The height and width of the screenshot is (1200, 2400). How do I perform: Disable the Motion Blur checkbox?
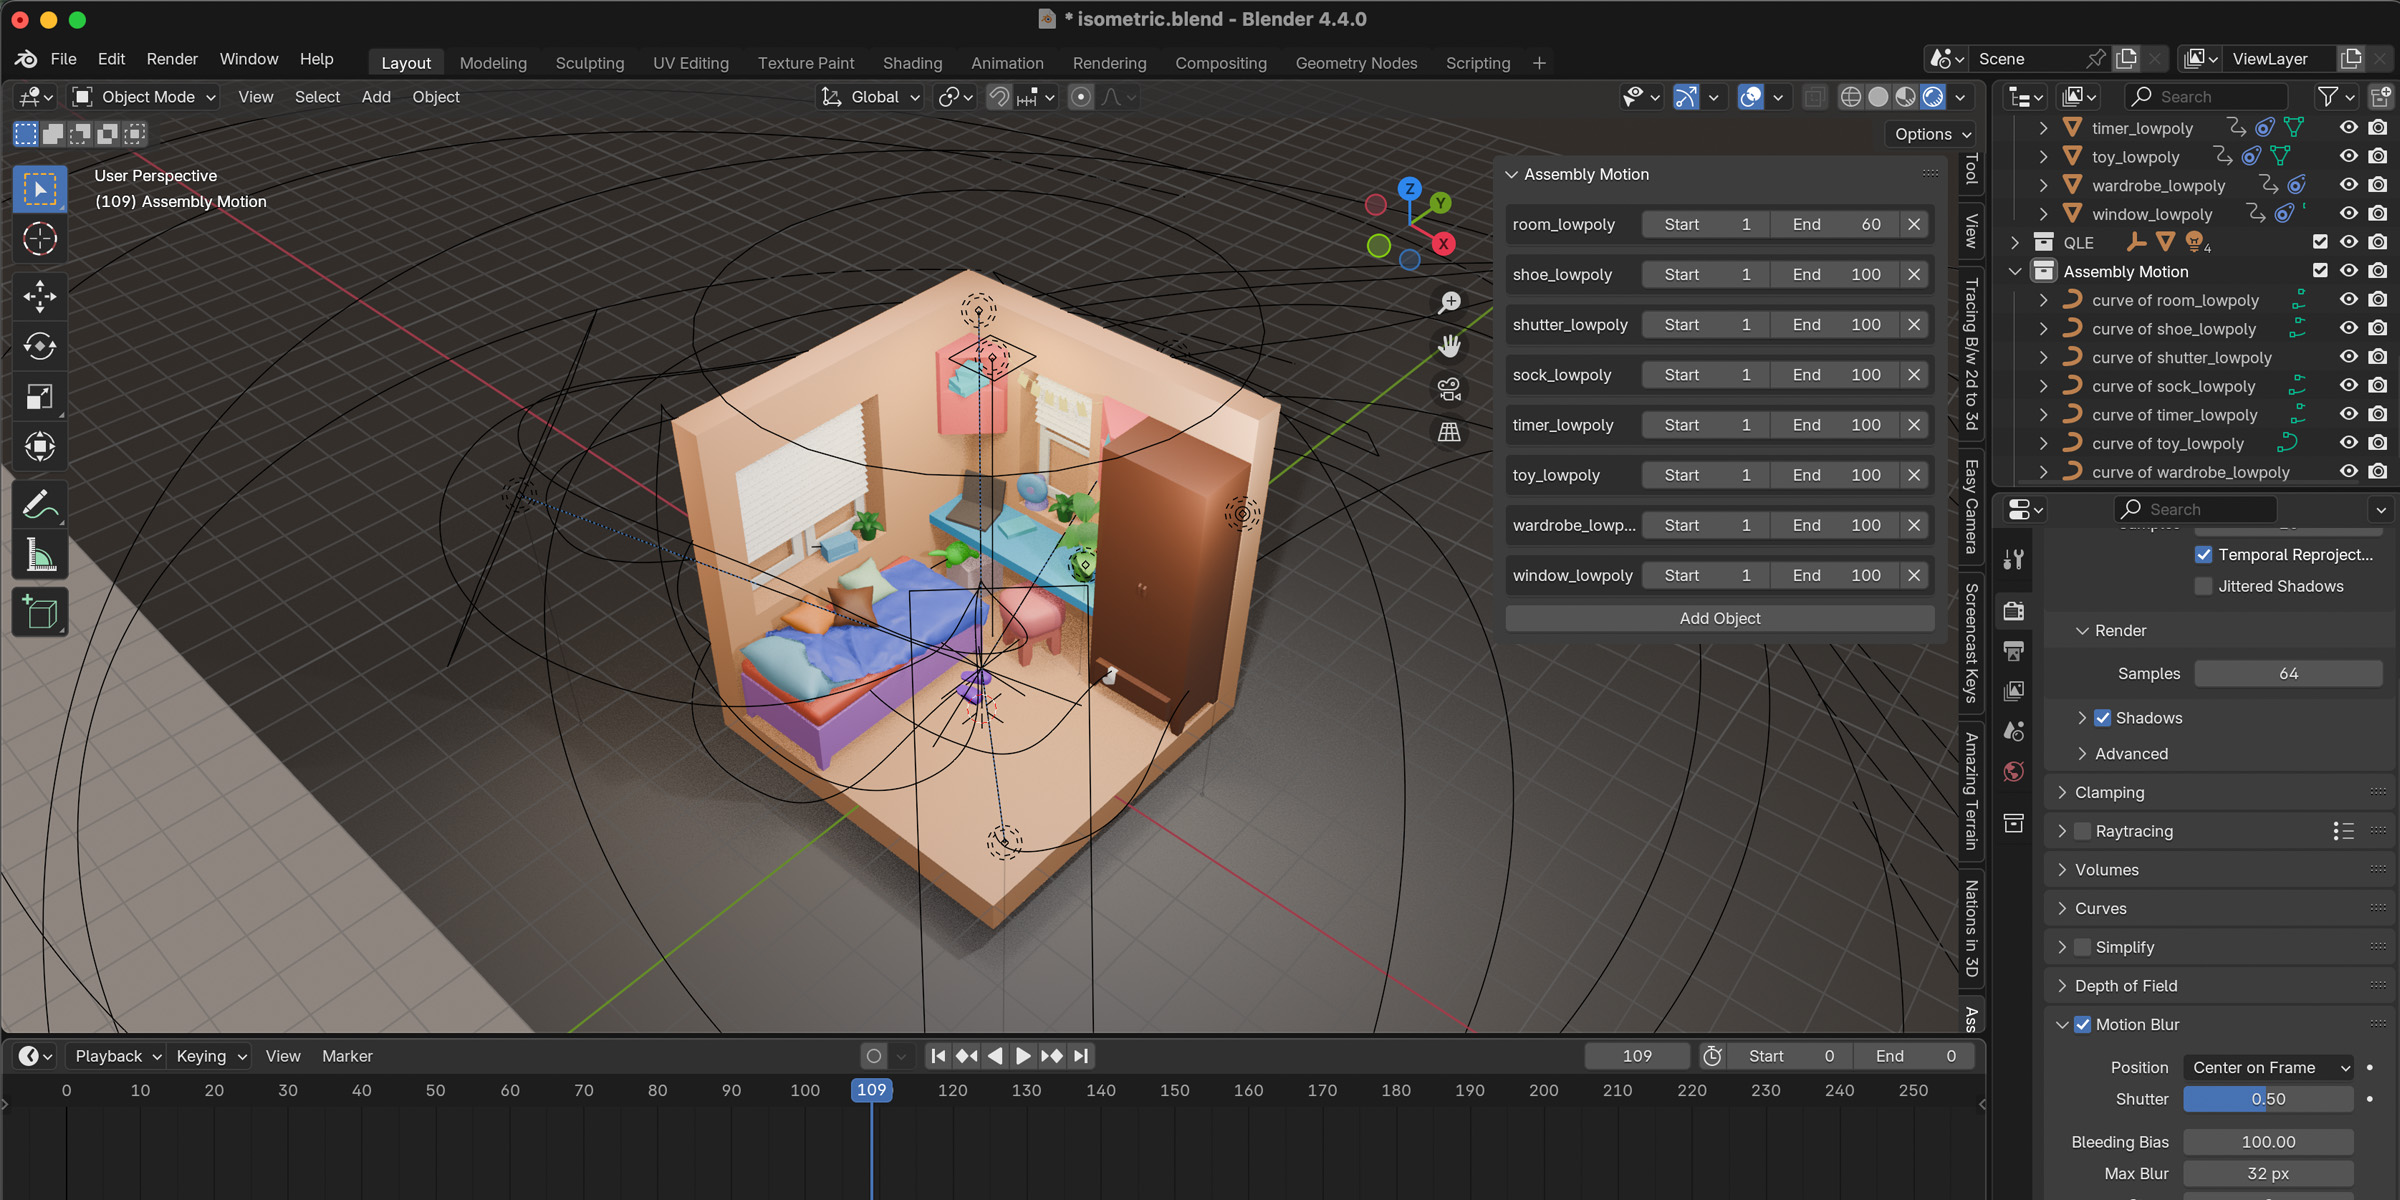(2083, 1024)
